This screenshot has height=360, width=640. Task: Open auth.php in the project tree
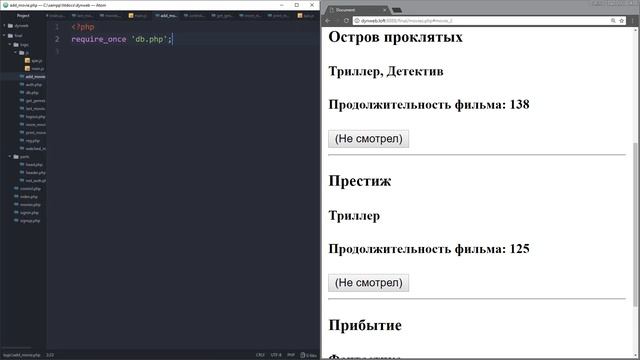click(31, 84)
